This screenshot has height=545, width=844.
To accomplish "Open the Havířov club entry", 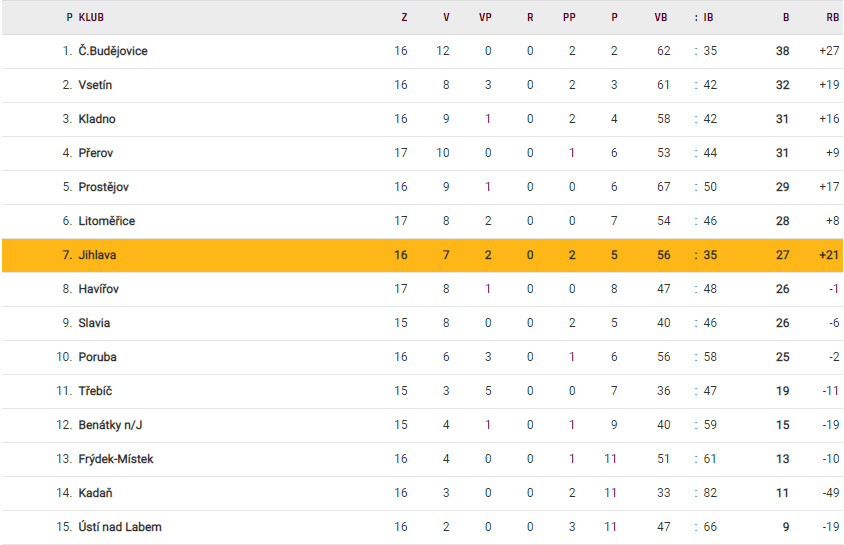I will [99, 289].
